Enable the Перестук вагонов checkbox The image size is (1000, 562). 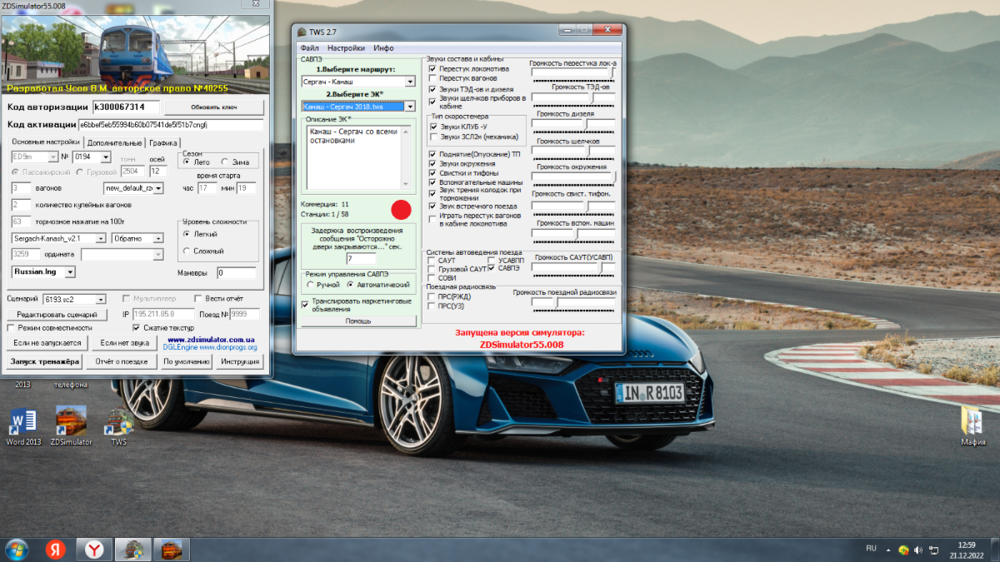432,78
